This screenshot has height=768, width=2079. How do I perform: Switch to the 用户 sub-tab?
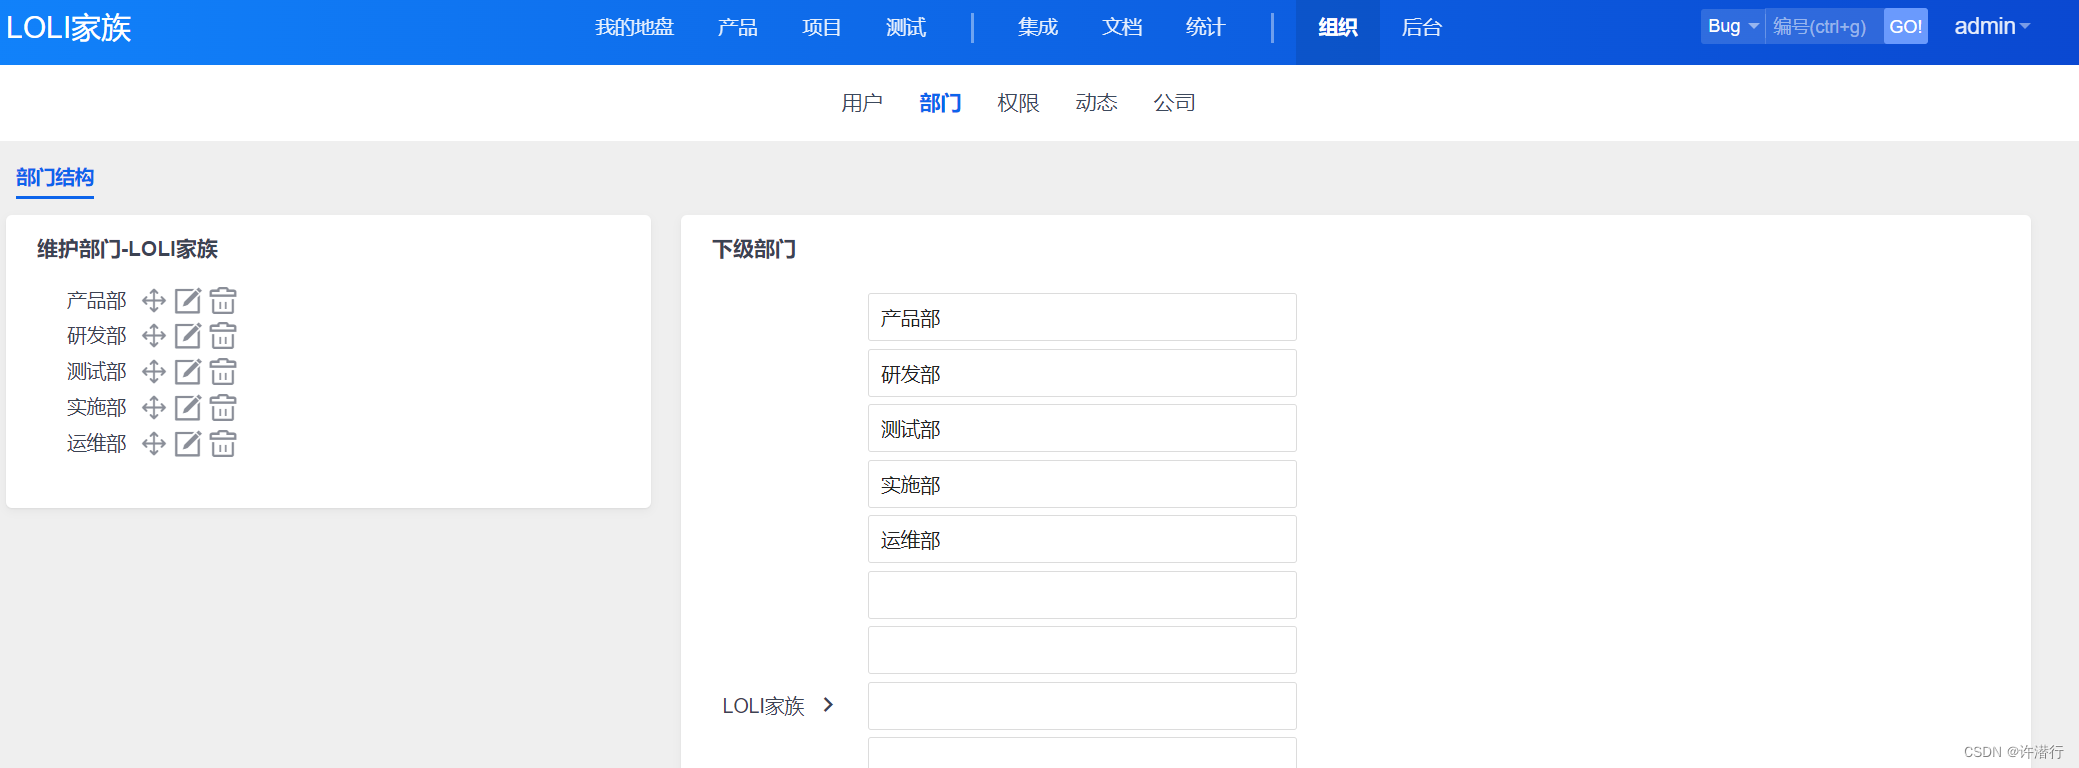pos(862,103)
